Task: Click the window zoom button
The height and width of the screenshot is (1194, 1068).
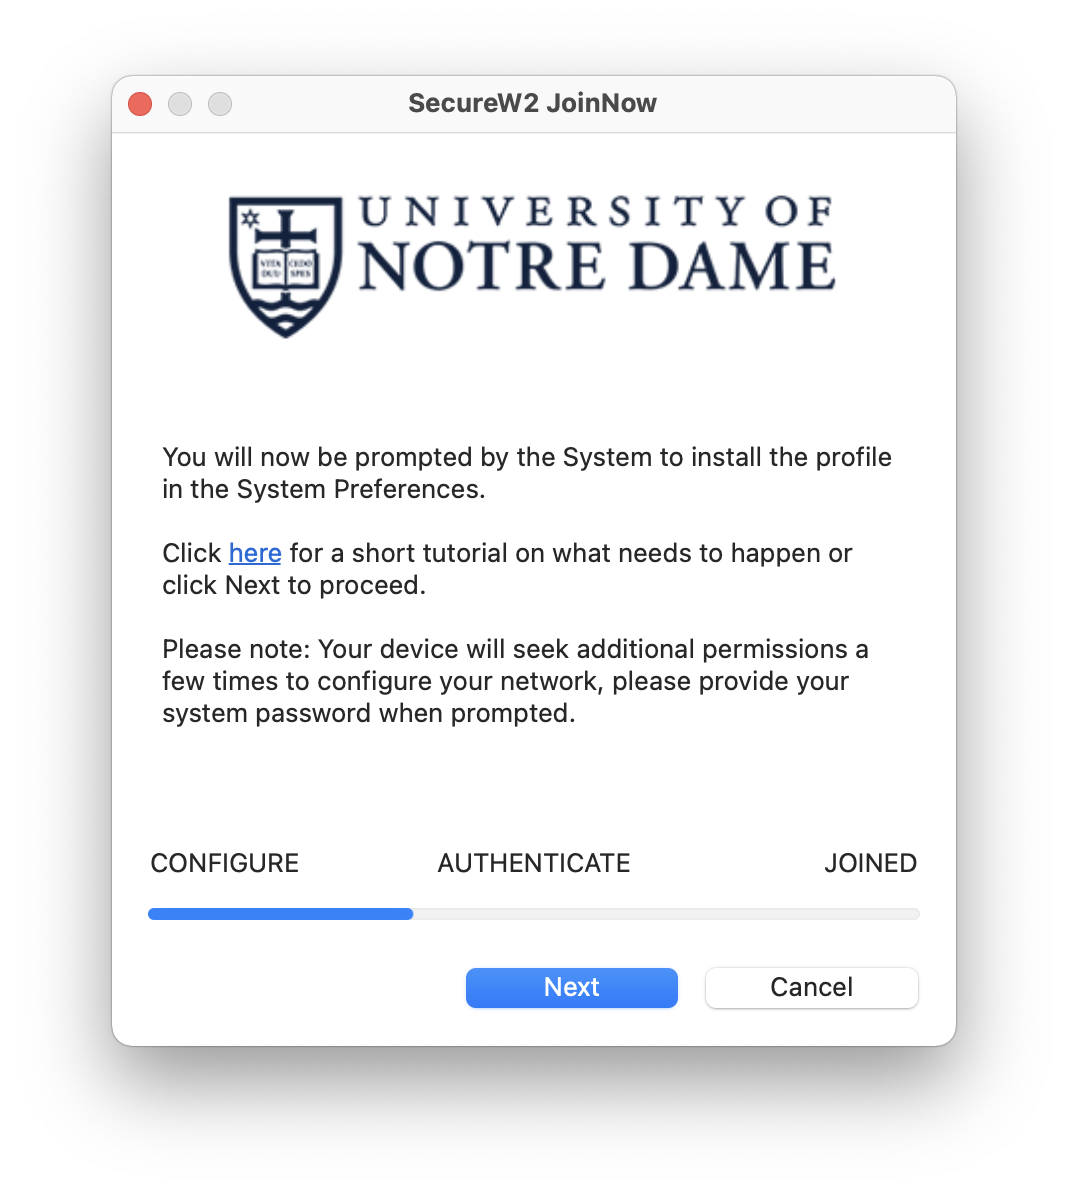Action: (x=220, y=104)
